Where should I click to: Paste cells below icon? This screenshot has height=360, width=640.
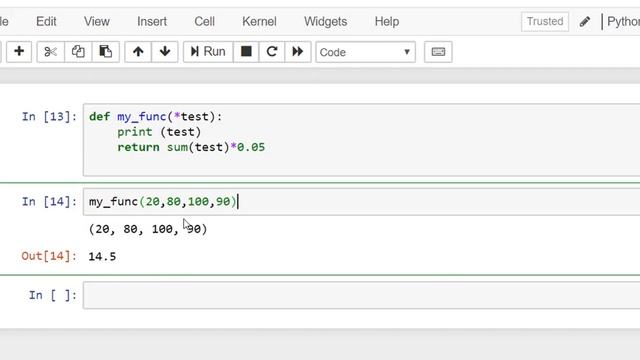(x=105, y=52)
